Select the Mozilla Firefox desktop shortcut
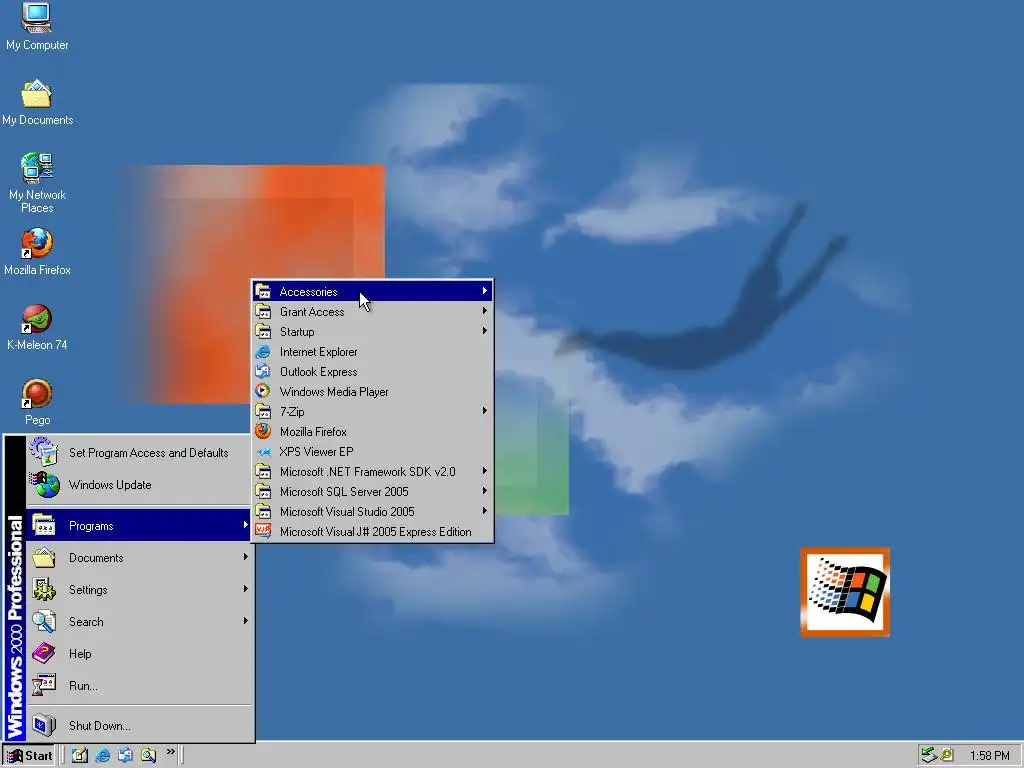 click(x=37, y=251)
